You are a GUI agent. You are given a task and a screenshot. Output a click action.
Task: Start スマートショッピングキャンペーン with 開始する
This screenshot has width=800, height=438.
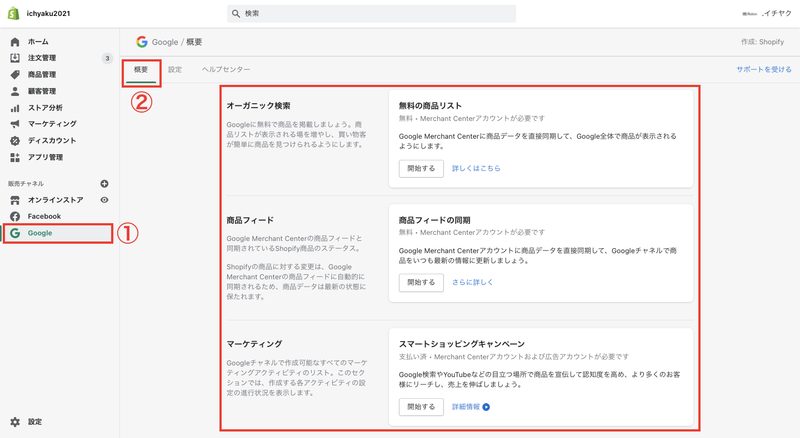point(421,407)
